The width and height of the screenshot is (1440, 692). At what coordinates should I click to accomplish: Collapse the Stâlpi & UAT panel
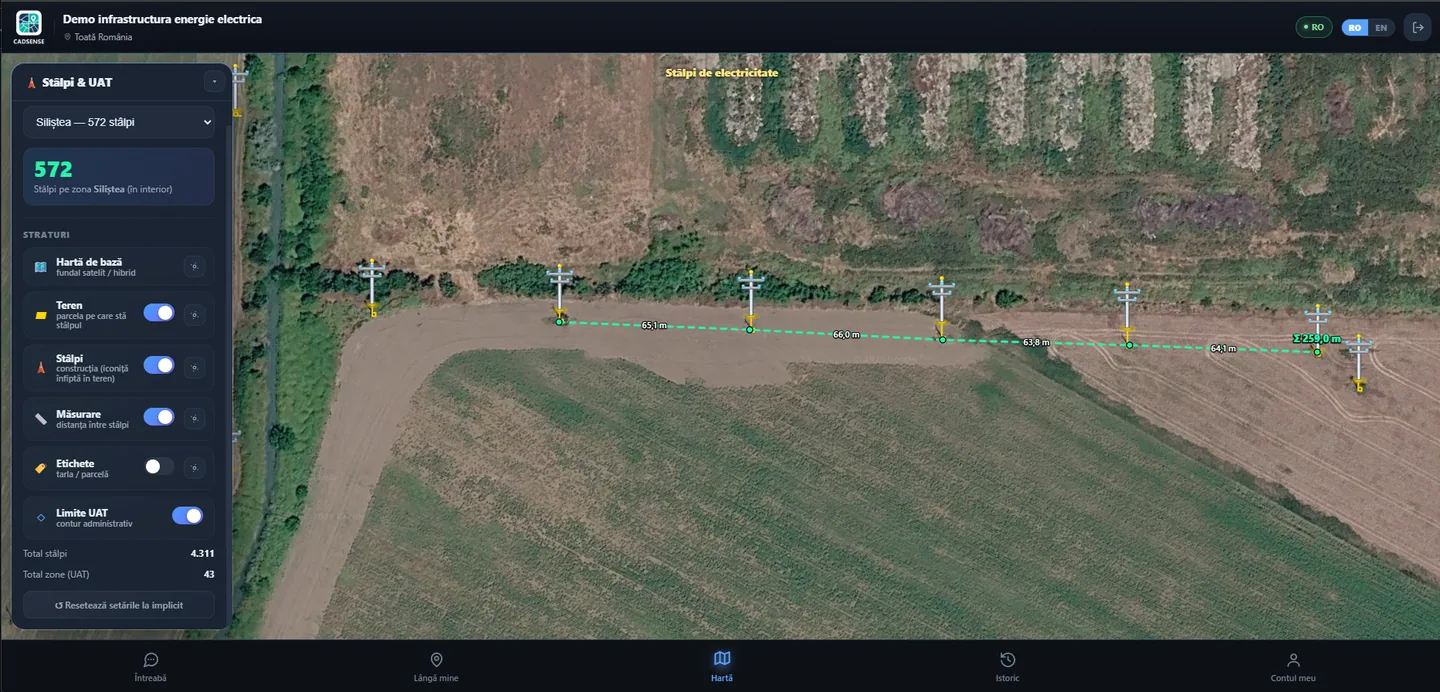pos(215,81)
